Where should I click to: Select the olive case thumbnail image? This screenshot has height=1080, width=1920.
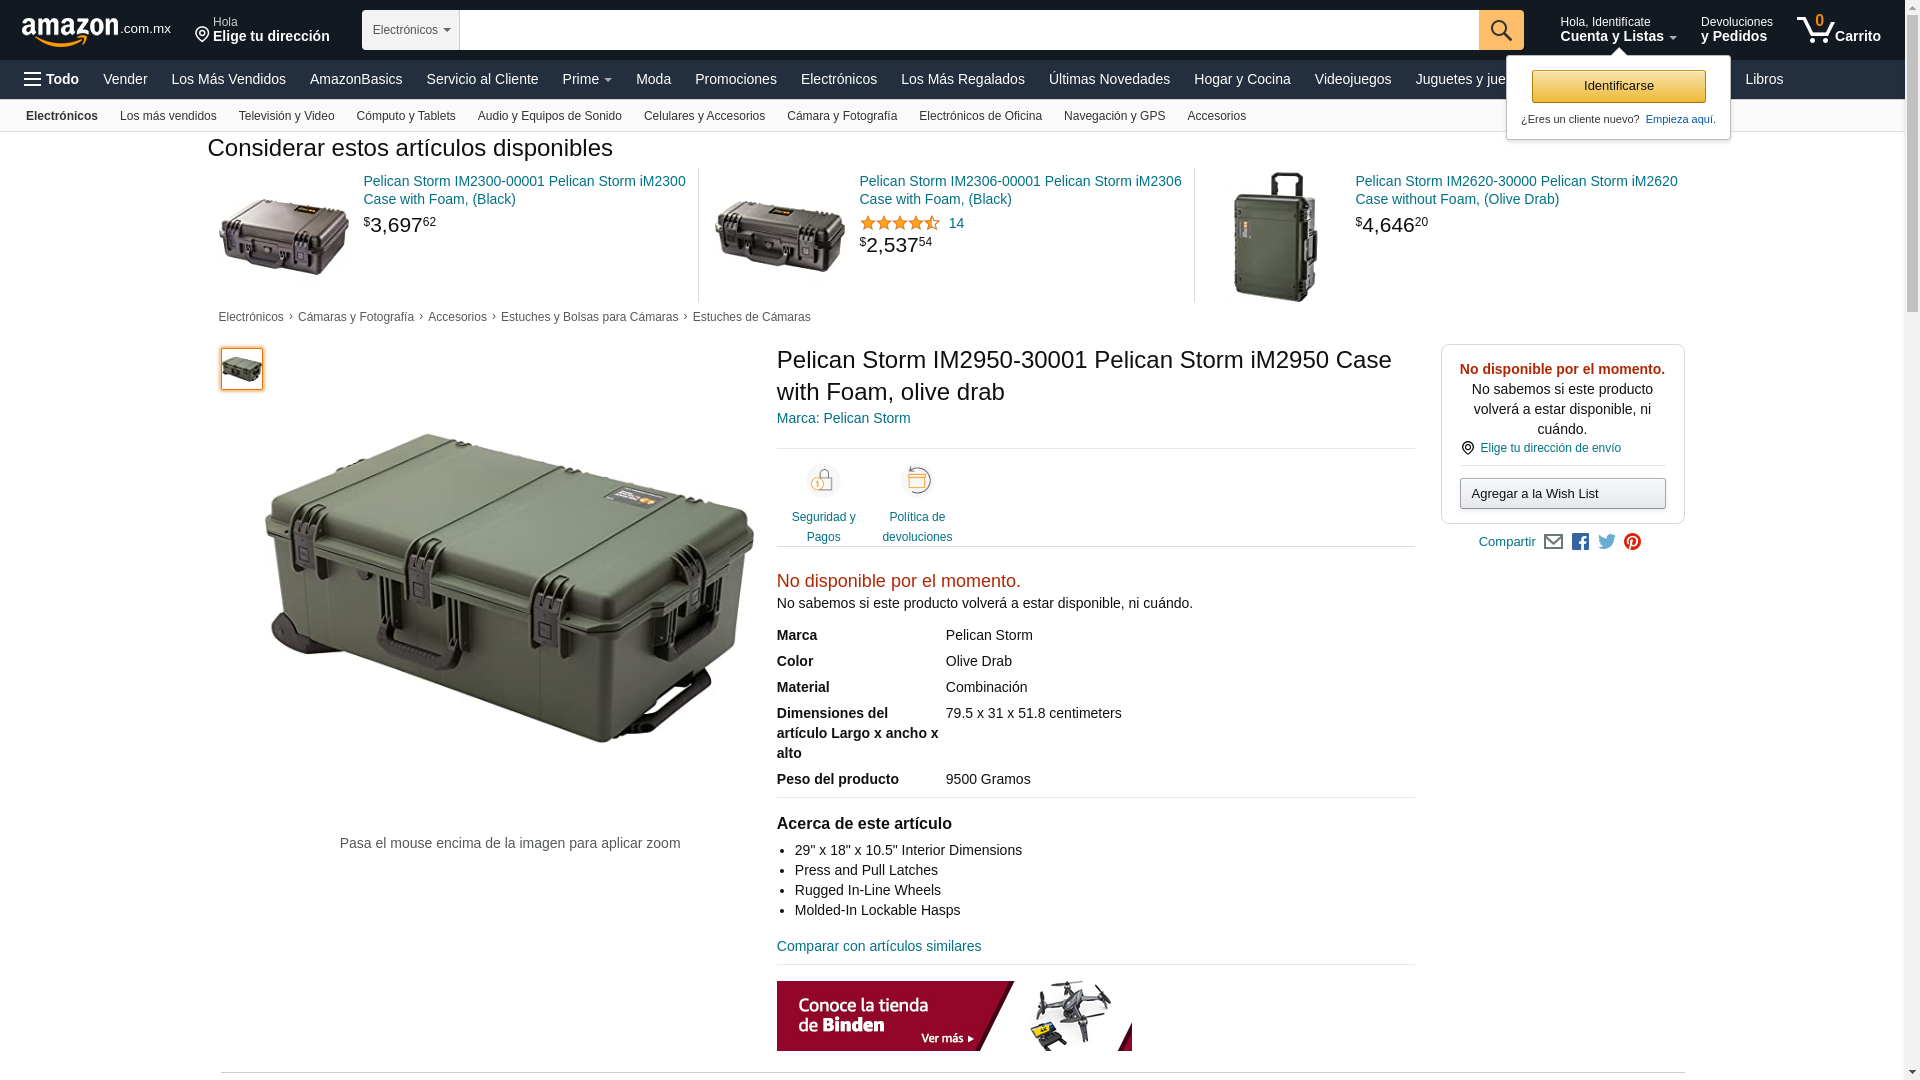[242, 369]
